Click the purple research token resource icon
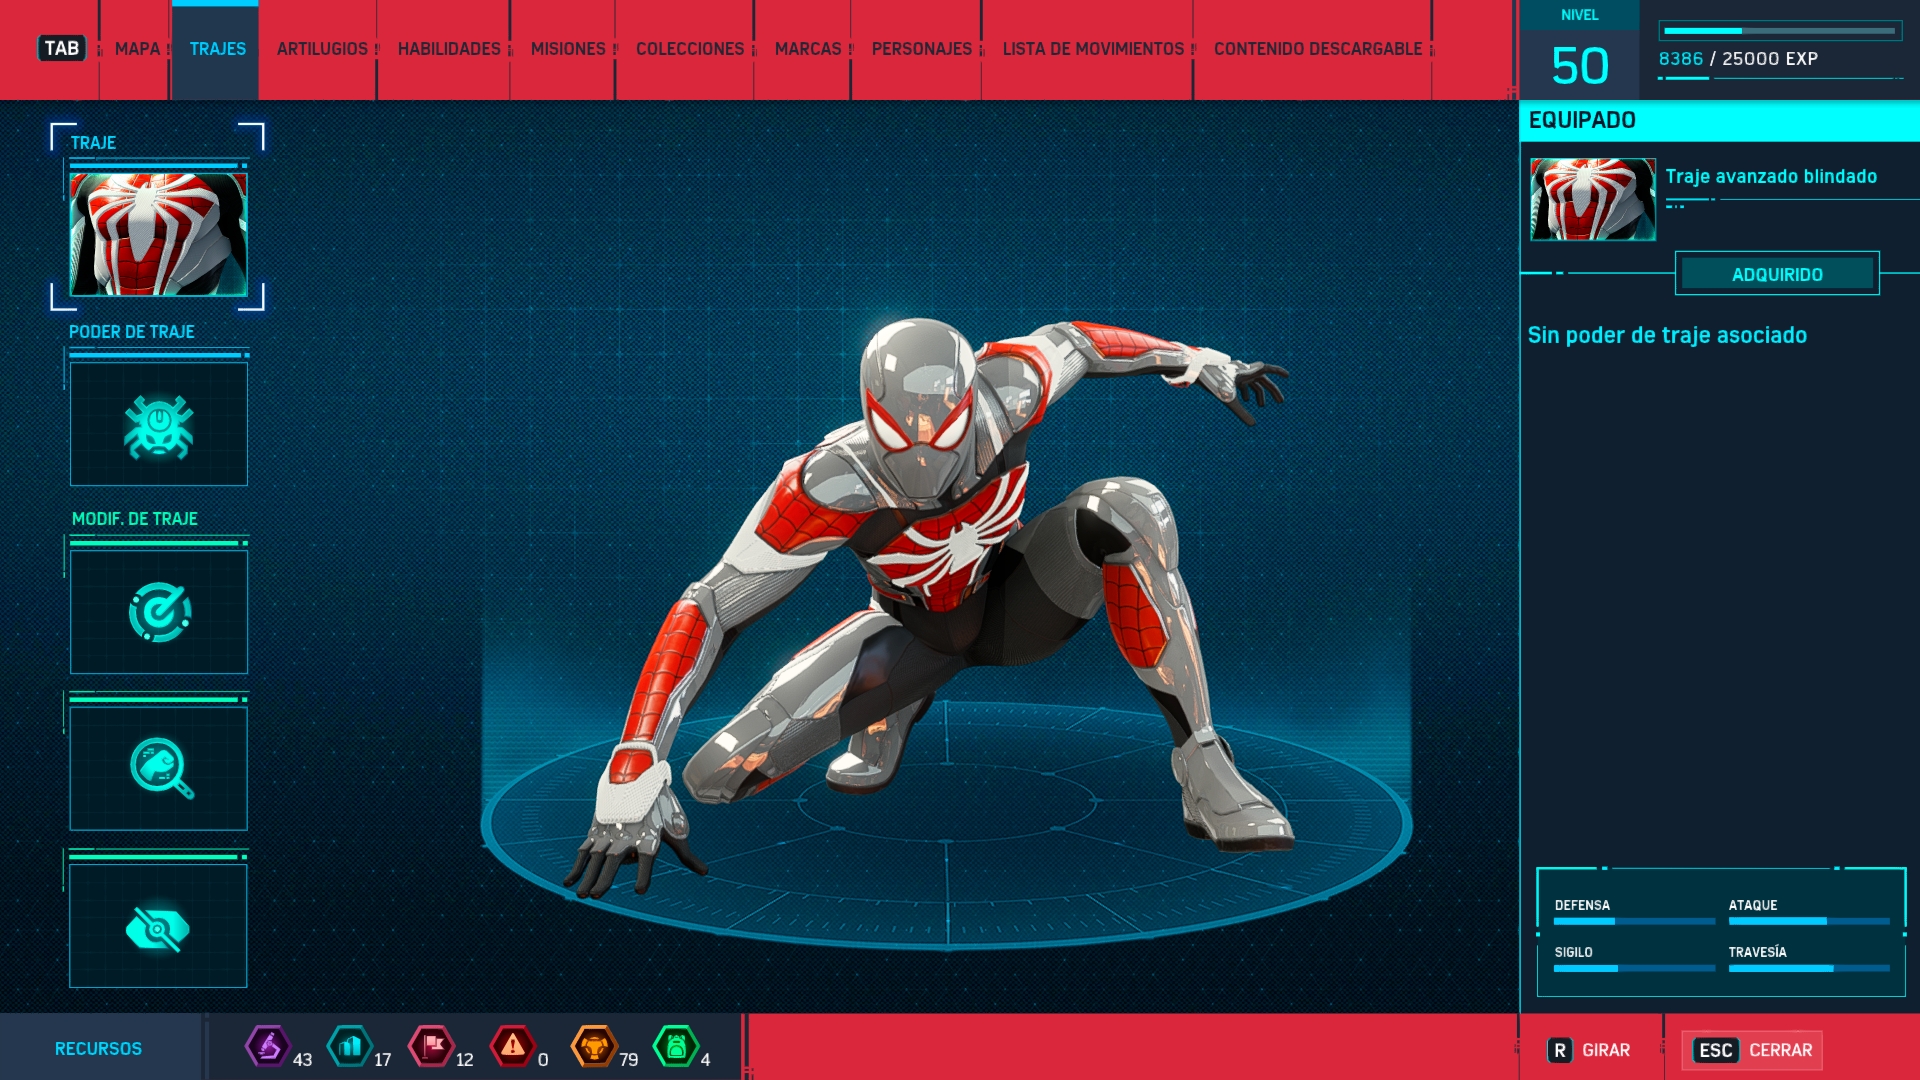This screenshot has height=1080, width=1920. [x=268, y=1047]
